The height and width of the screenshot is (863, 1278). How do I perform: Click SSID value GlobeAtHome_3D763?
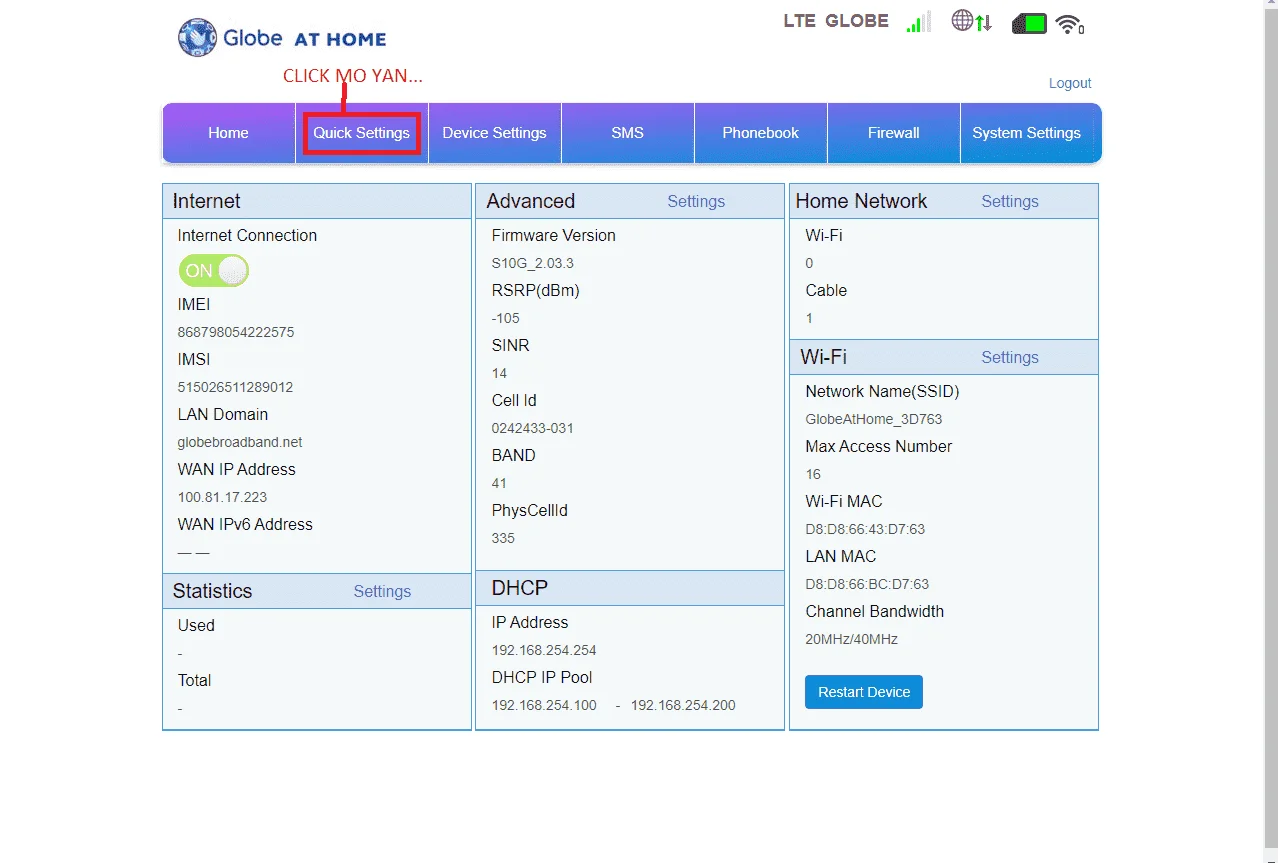click(x=874, y=419)
